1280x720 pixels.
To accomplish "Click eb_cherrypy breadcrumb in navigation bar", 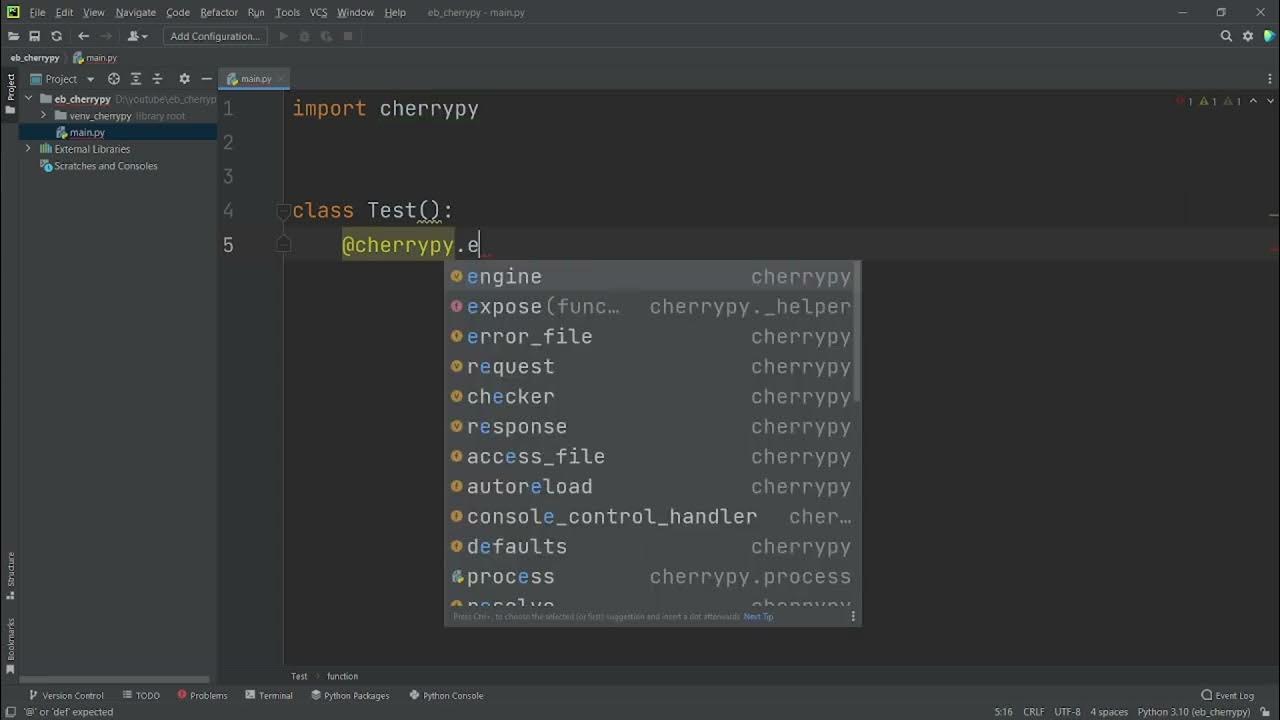I will (35, 58).
